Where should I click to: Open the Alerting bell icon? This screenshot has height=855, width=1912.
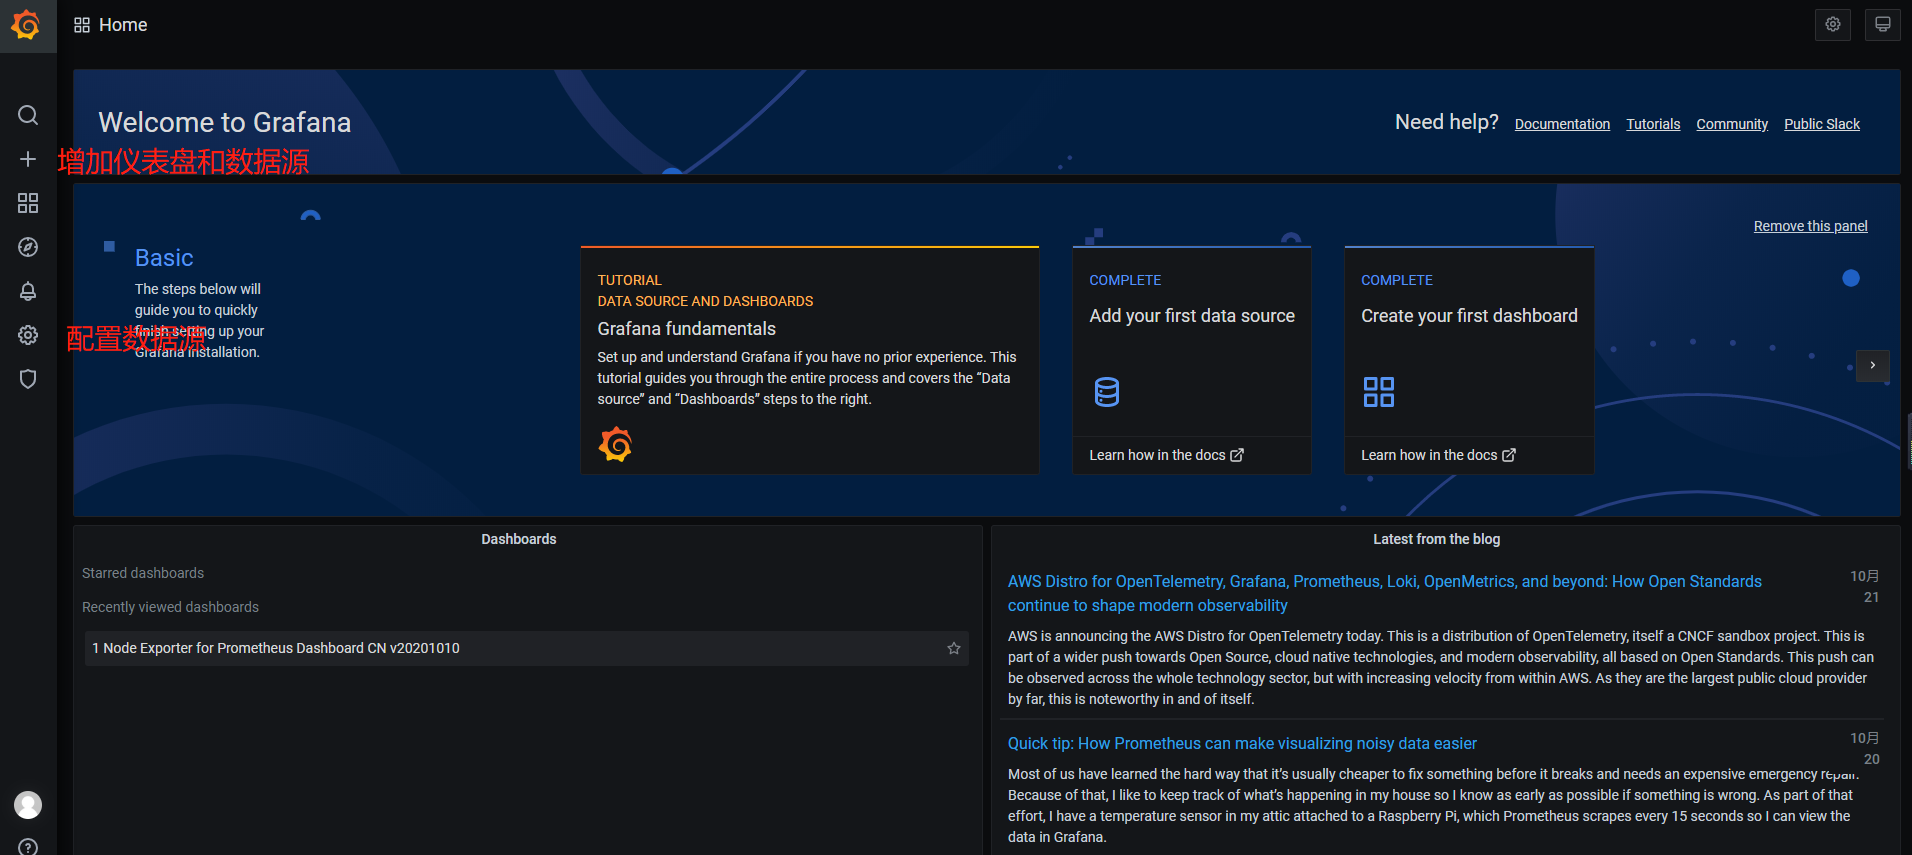point(28,291)
